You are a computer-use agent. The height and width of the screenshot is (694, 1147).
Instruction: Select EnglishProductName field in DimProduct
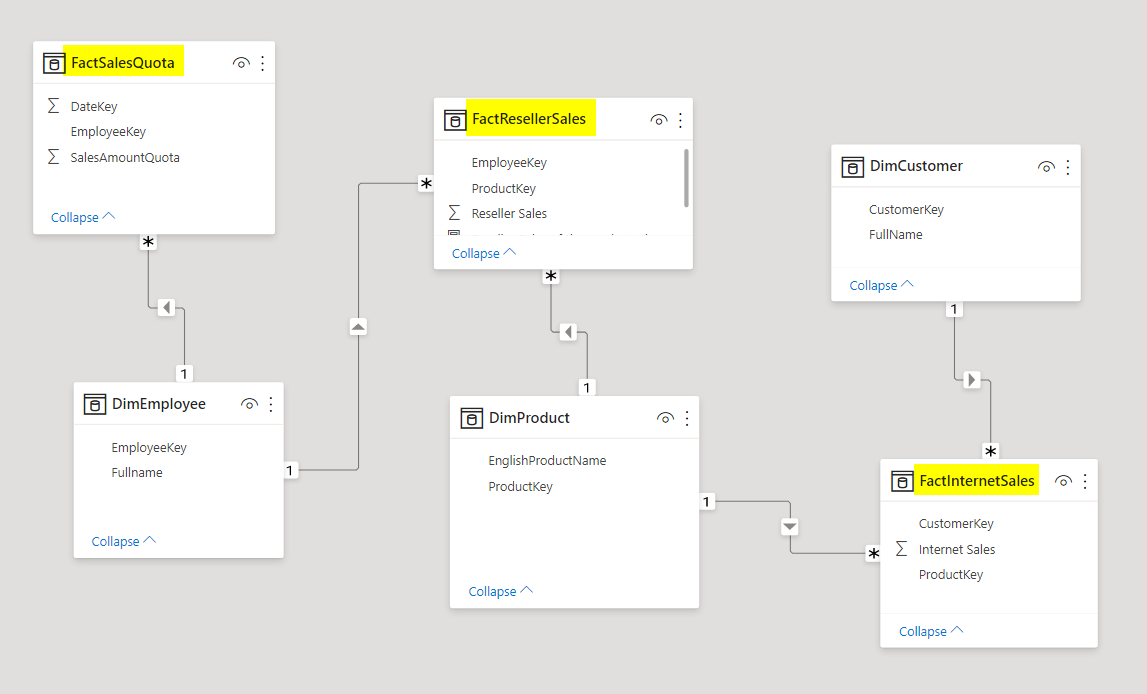pyautogui.click(x=547, y=461)
